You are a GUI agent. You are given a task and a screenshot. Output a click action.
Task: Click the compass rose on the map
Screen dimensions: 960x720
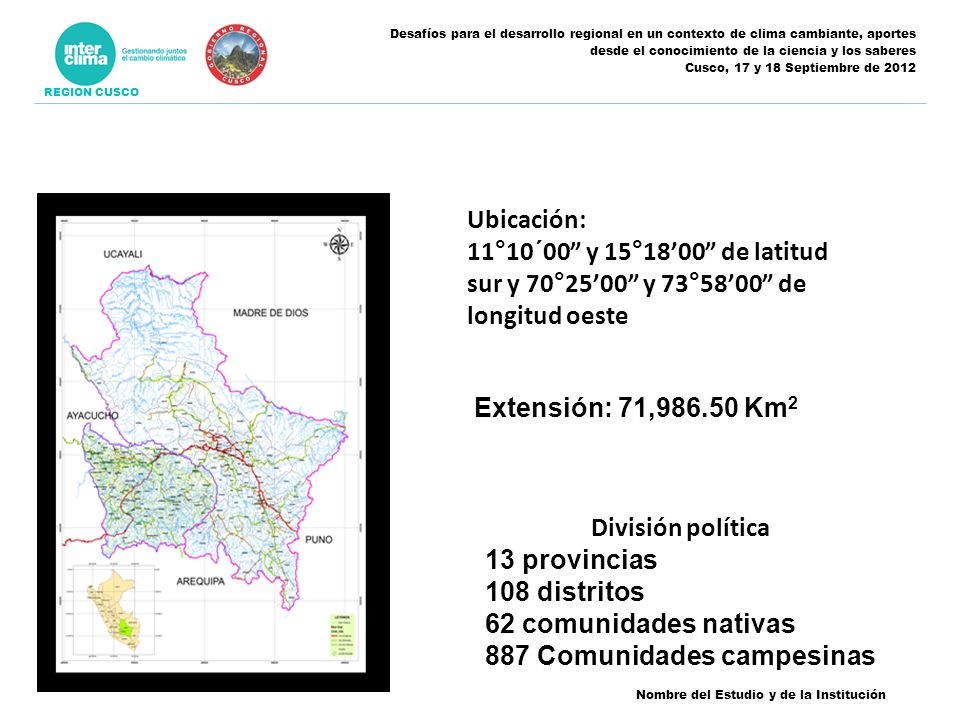[x=339, y=245]
